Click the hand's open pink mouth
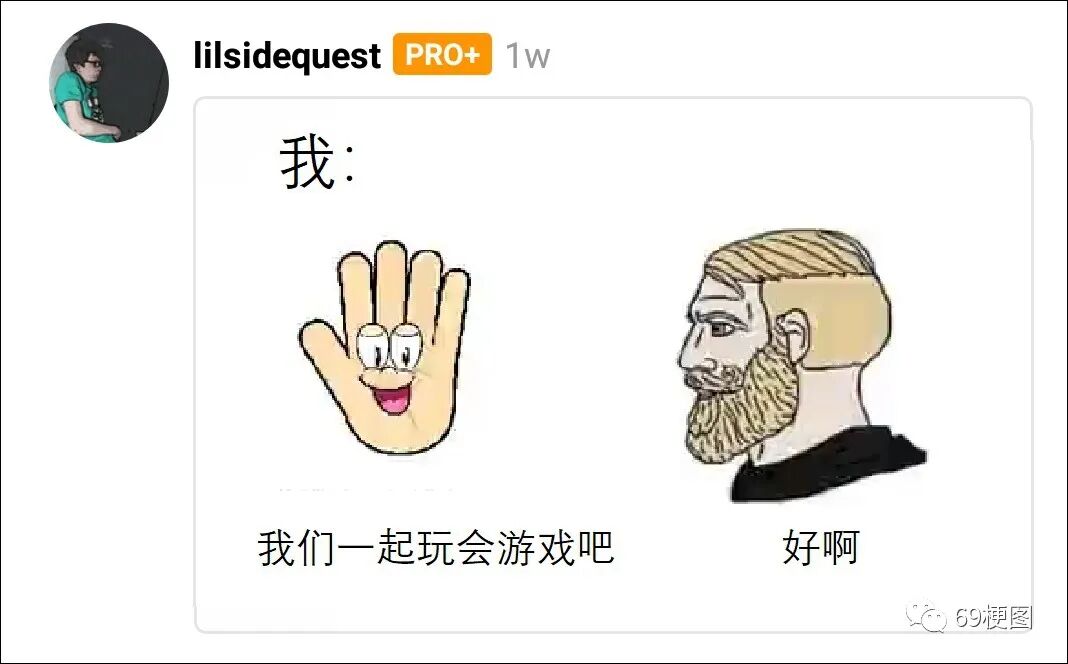Viewport: 1068px width, 664px height. pyautogui.click(x=394, y=399)
